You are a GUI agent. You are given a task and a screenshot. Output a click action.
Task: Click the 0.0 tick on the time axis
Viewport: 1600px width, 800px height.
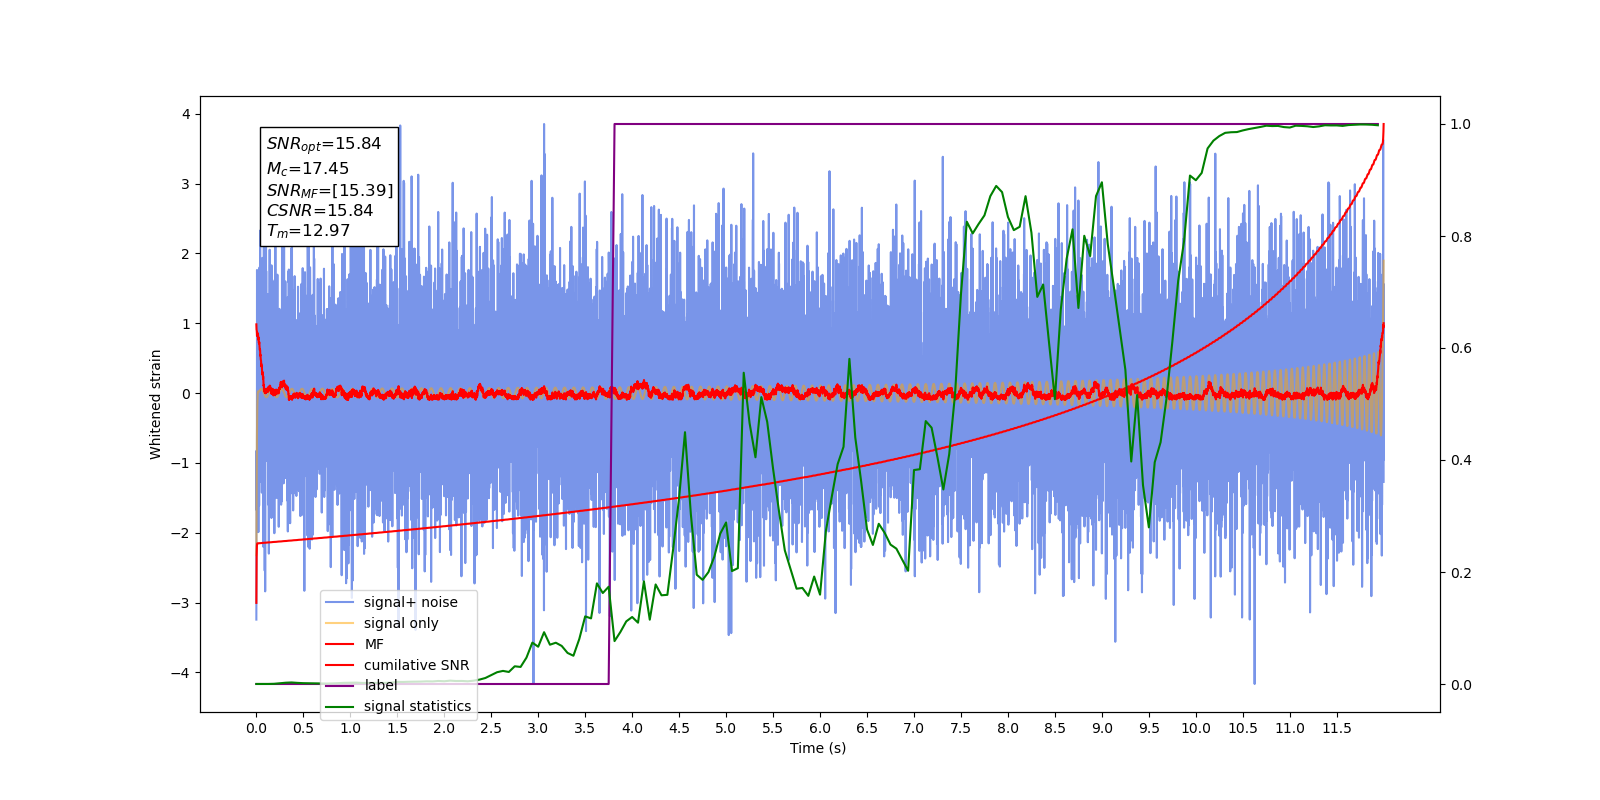tap(256, 728)
